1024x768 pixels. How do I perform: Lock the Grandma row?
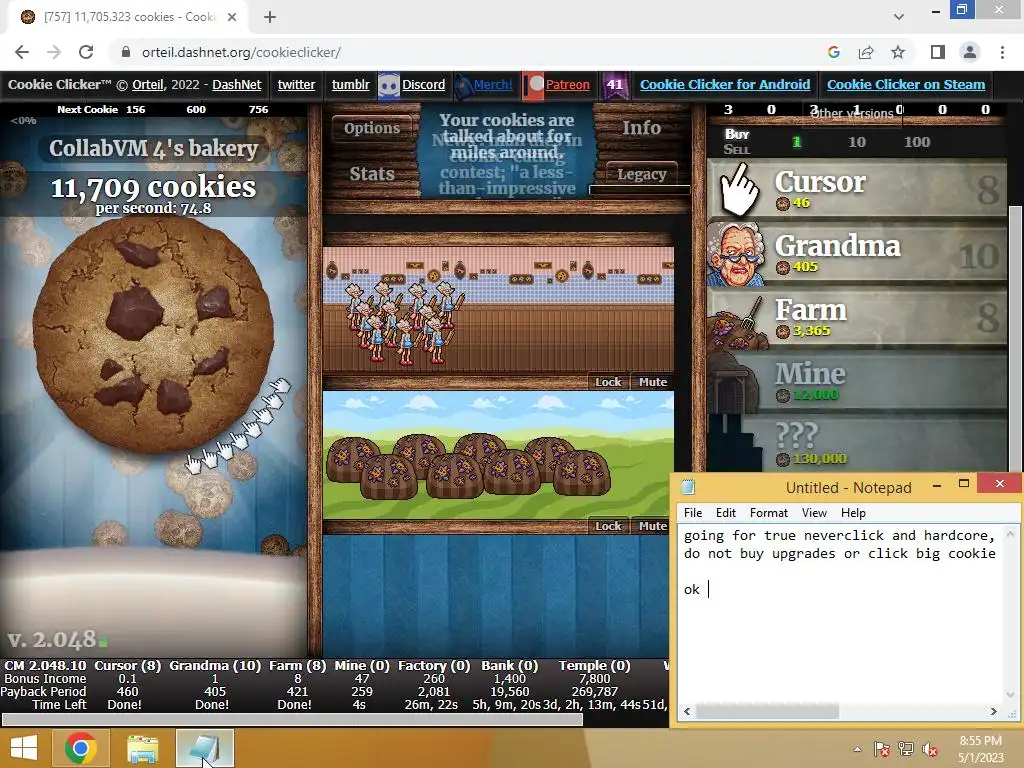pos(608,382)
